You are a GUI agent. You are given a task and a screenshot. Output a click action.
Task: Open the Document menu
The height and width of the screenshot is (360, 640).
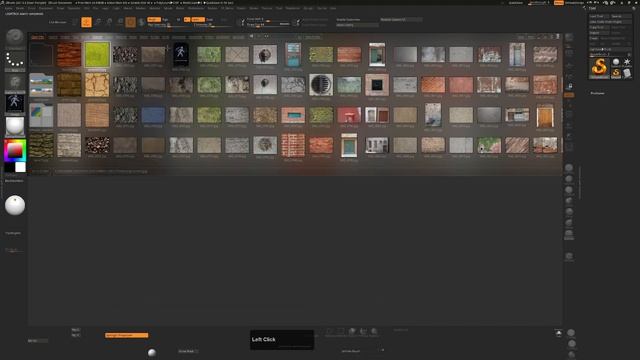[x=46, y=8]
